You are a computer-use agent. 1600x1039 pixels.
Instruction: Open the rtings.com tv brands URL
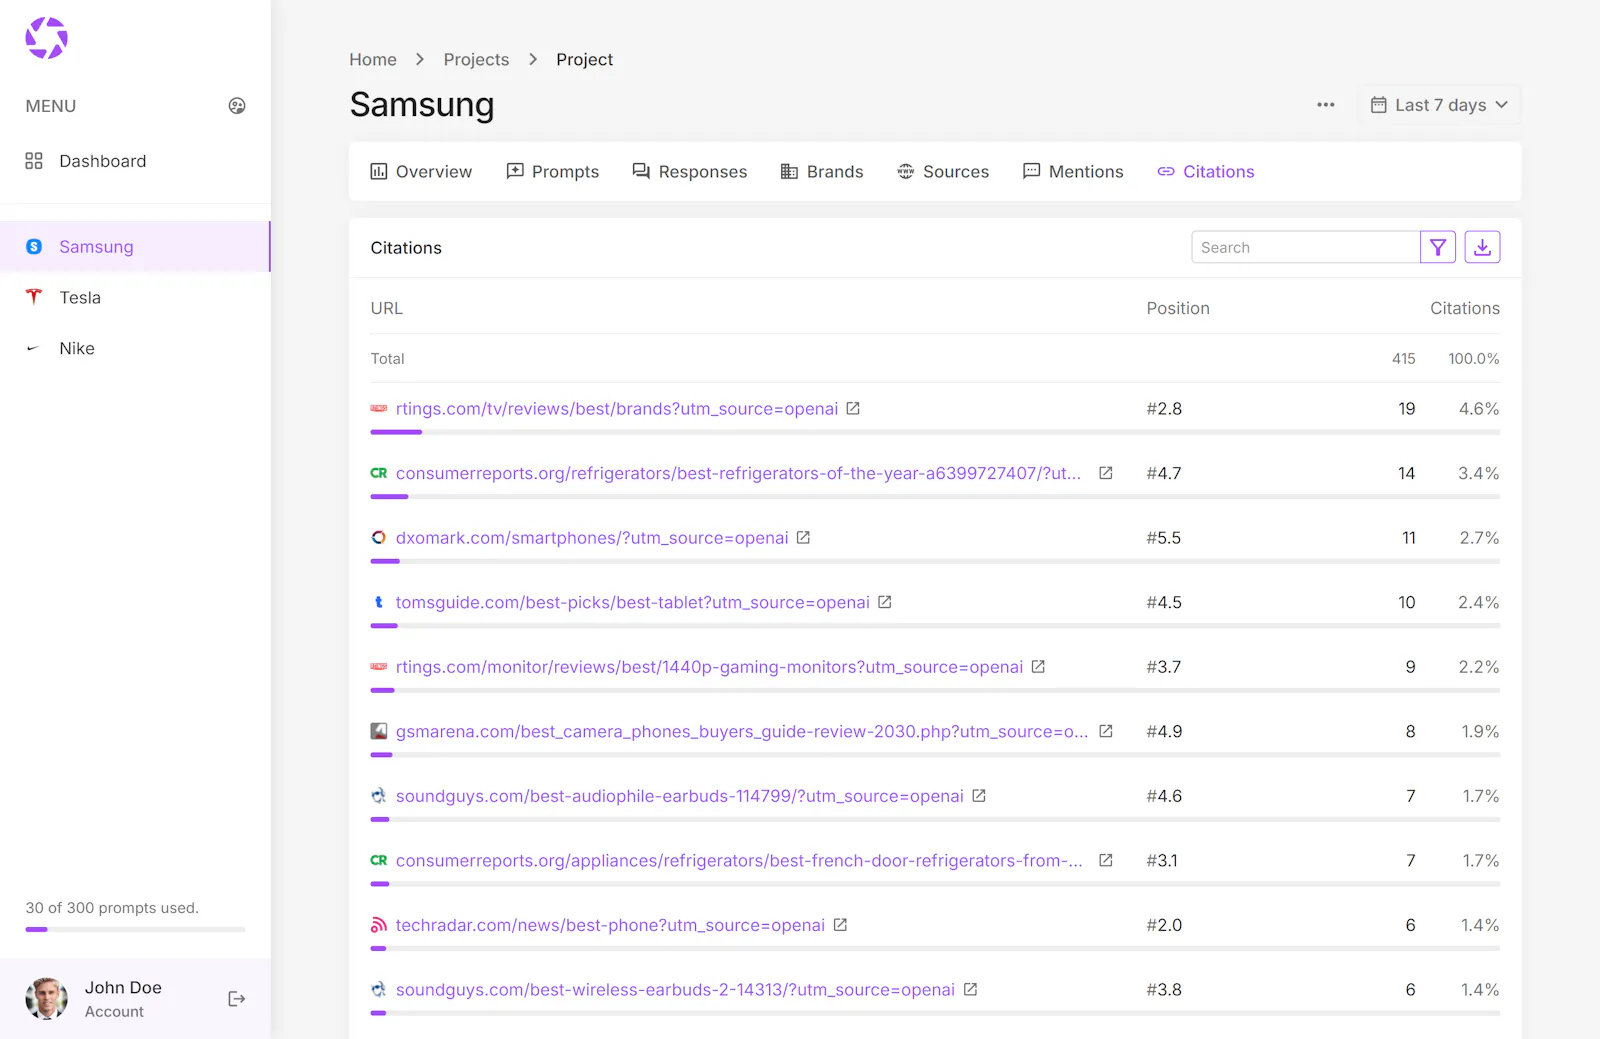point(617,409)
